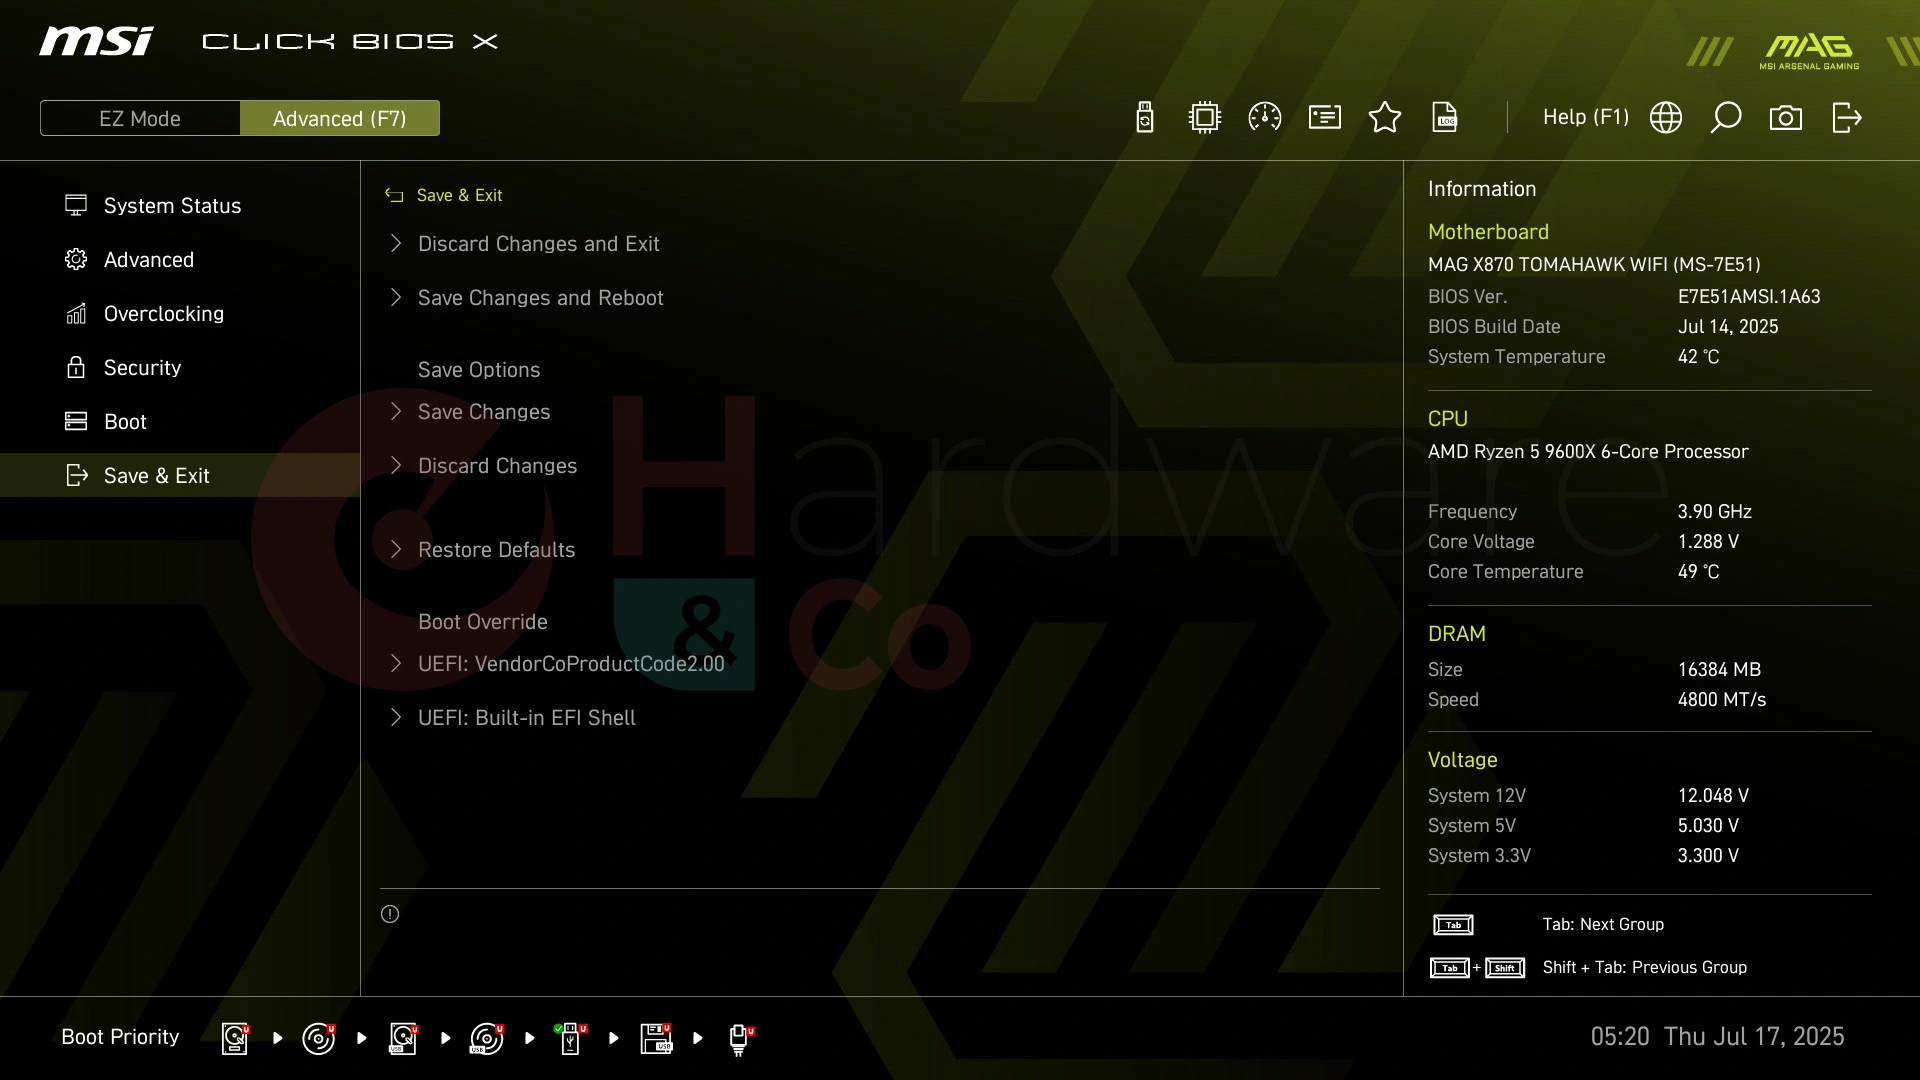Click System Temperature value 42 °C

[x=1698, y=357]
